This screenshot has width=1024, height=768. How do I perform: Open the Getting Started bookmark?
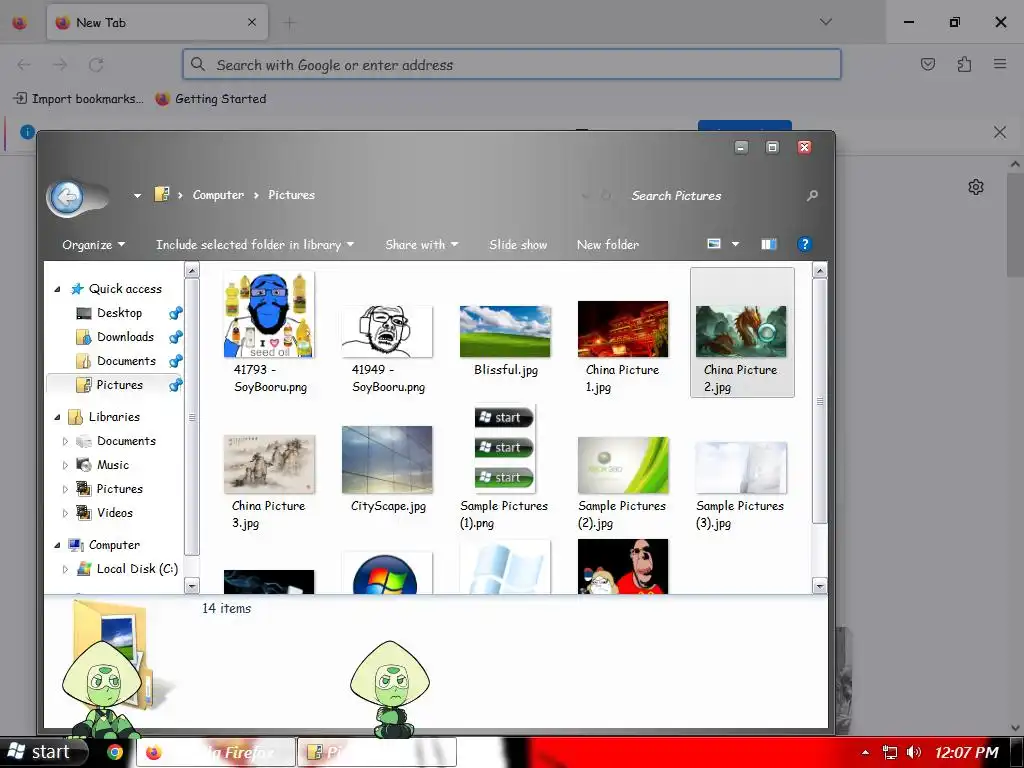click(211, 99)
